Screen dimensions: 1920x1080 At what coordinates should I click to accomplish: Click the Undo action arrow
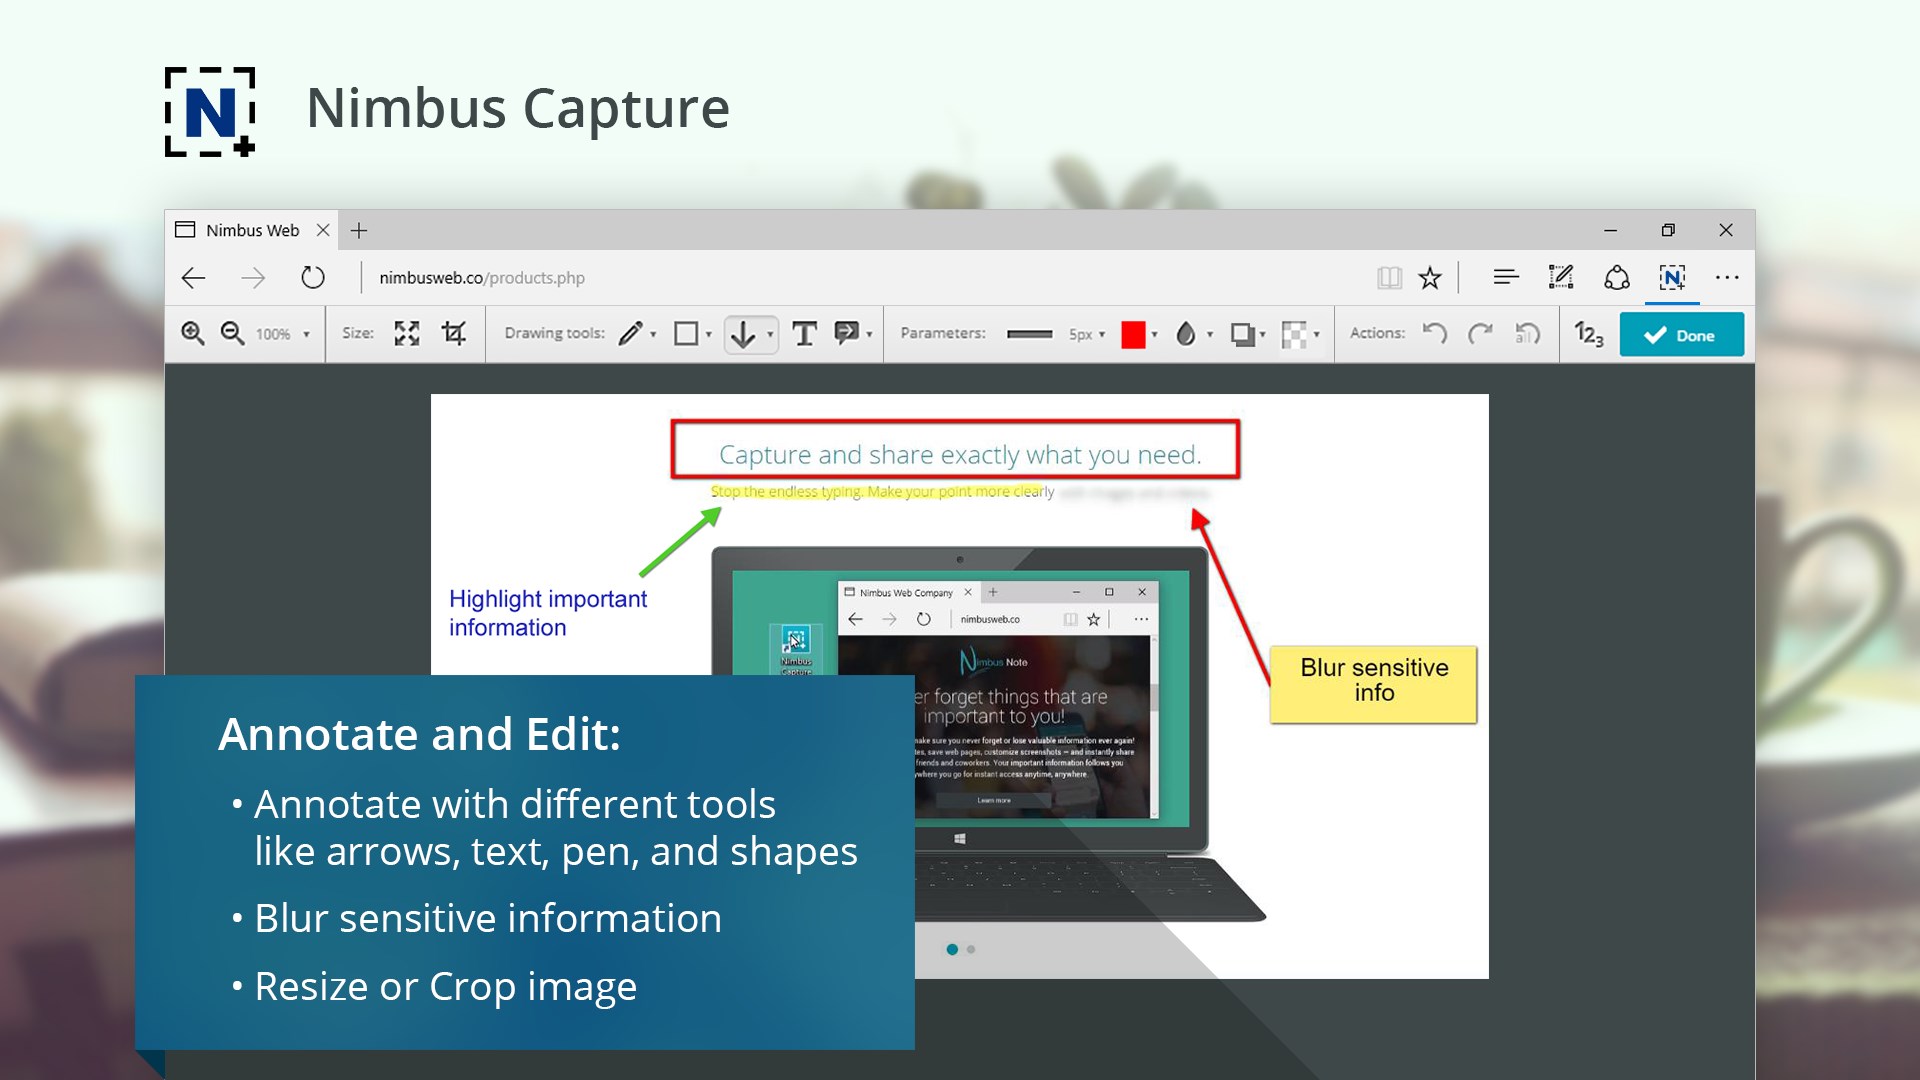tap(1435, 333)
